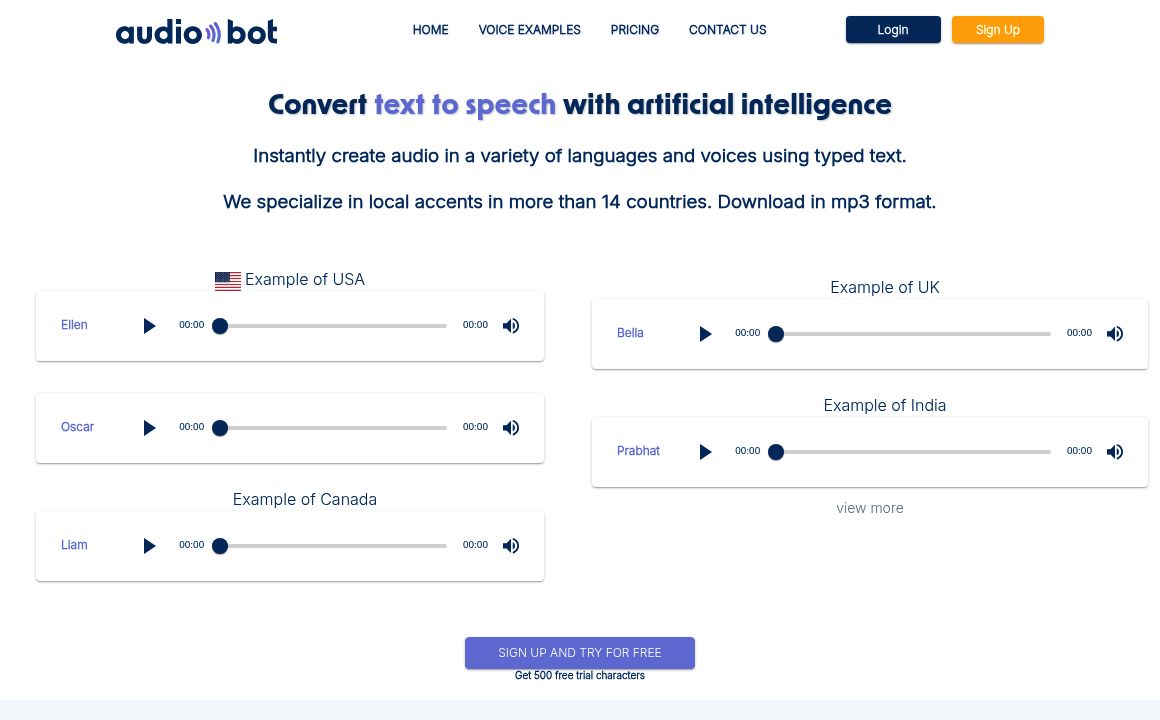This screenshot has width=1160, height=720.
Task: Toggle volume off on Oscar's player
Action: (510, 427)
